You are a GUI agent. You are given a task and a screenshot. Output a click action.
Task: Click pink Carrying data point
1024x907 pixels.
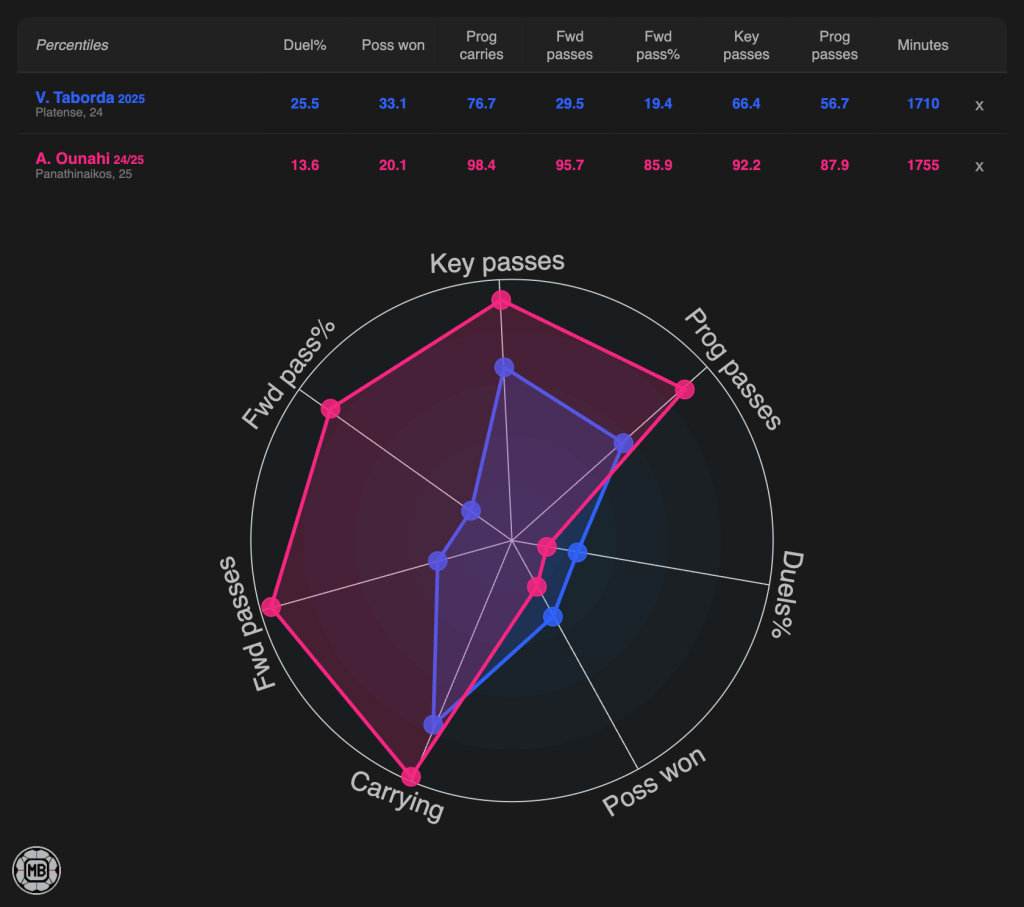(x=411, y=776)
